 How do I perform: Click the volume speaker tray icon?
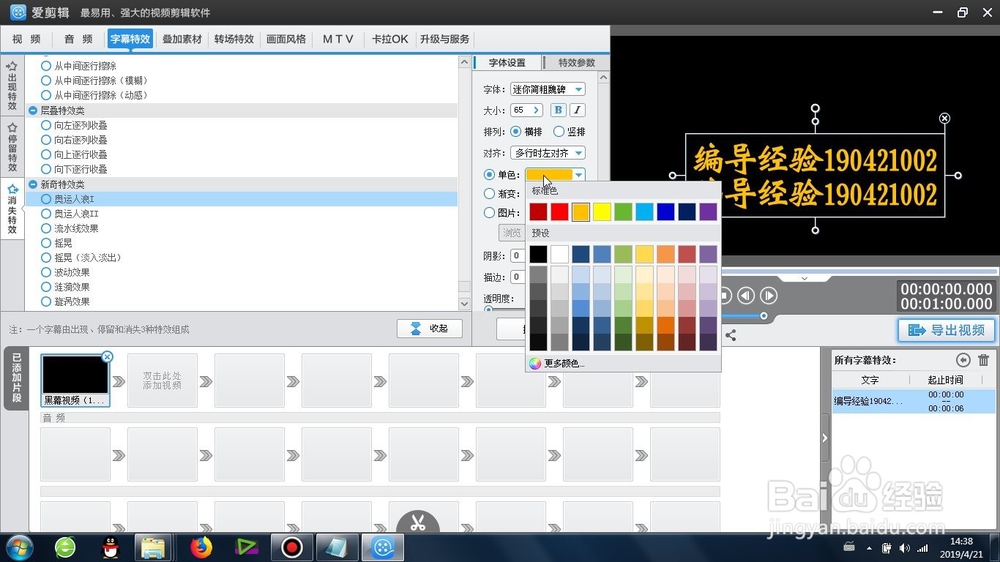tap(904, 548)
